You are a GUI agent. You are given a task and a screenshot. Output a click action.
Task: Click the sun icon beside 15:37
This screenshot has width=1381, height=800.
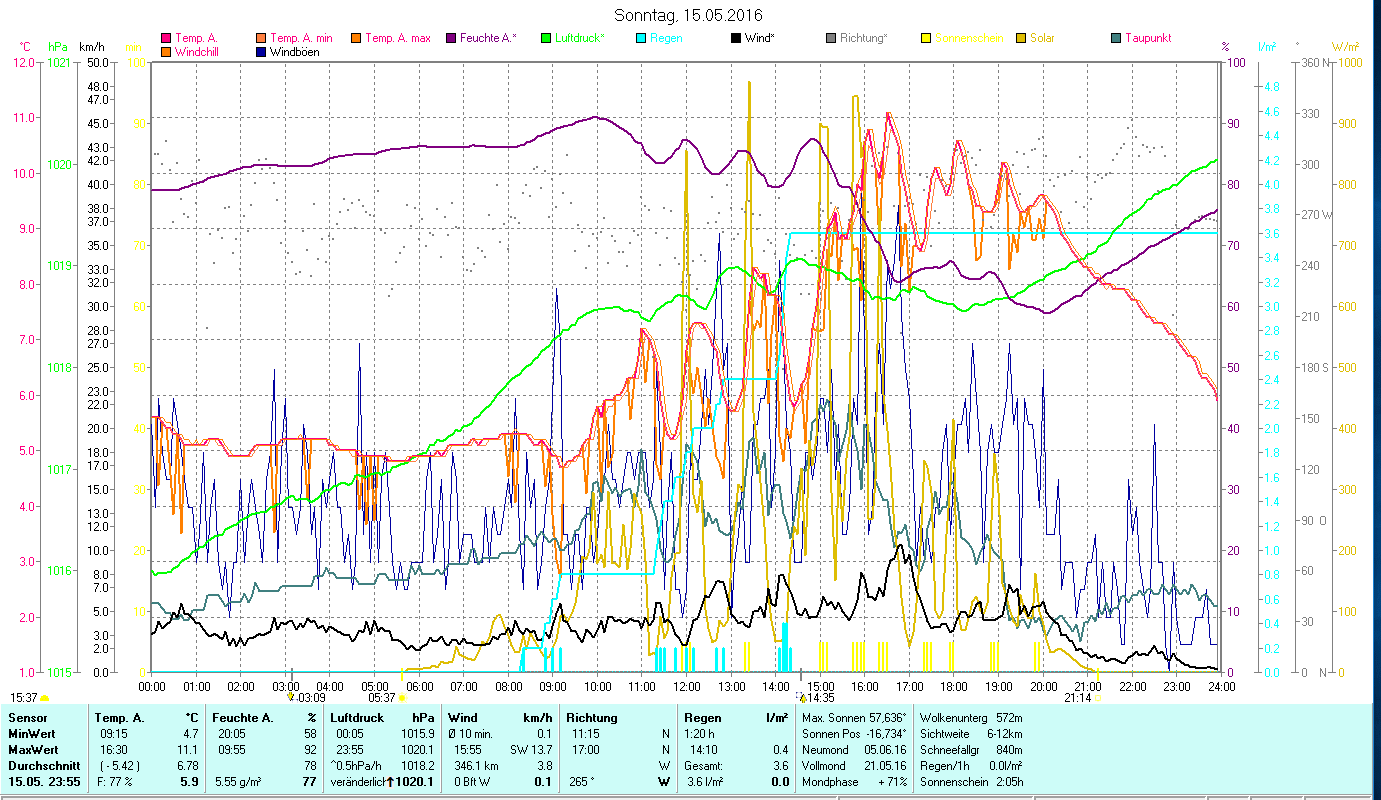(44, 698)
